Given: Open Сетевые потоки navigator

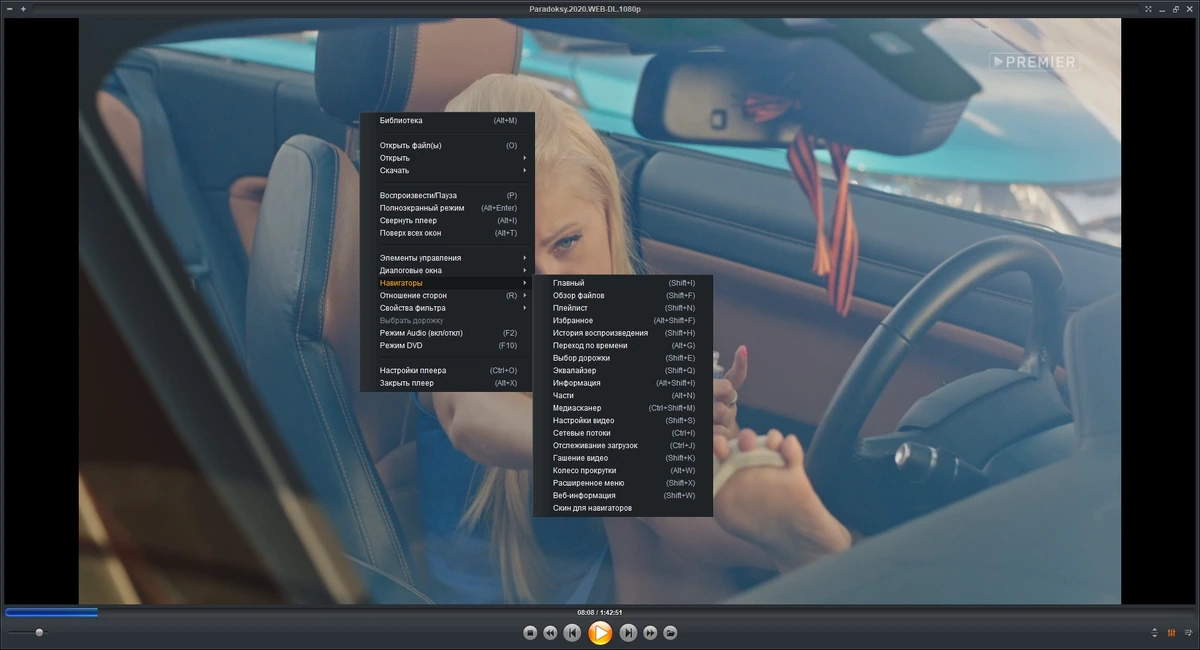Looking at the screenshot, I should pyautogui.click(x=623, y=433).
